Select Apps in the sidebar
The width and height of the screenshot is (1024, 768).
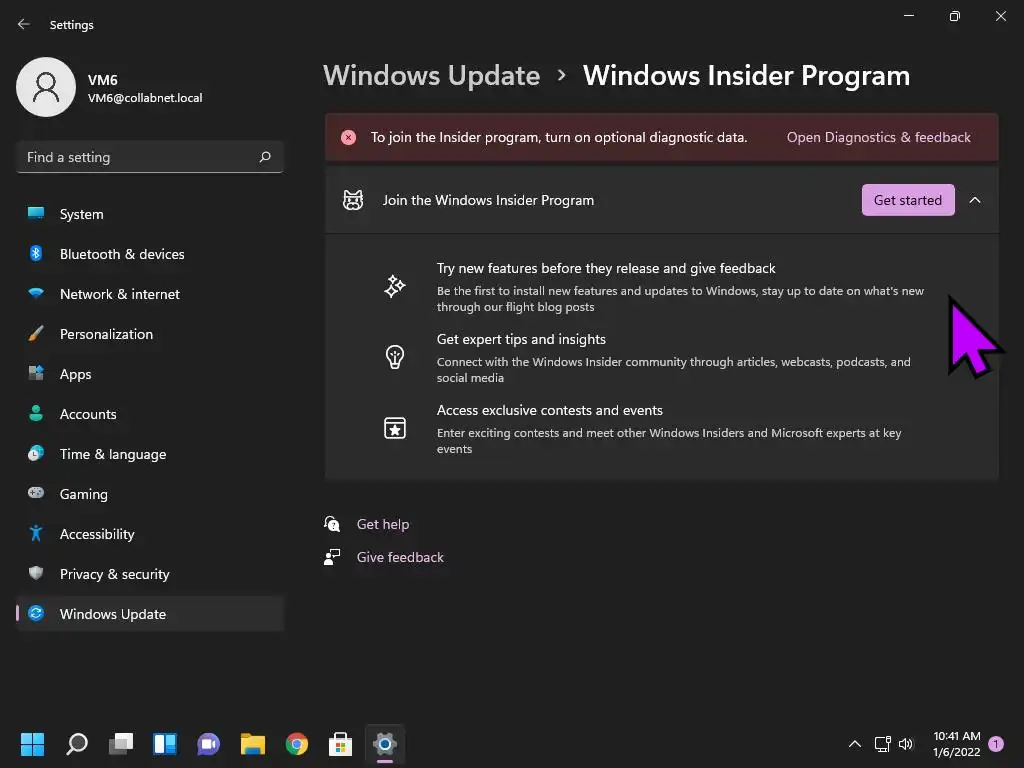(150, 374)
